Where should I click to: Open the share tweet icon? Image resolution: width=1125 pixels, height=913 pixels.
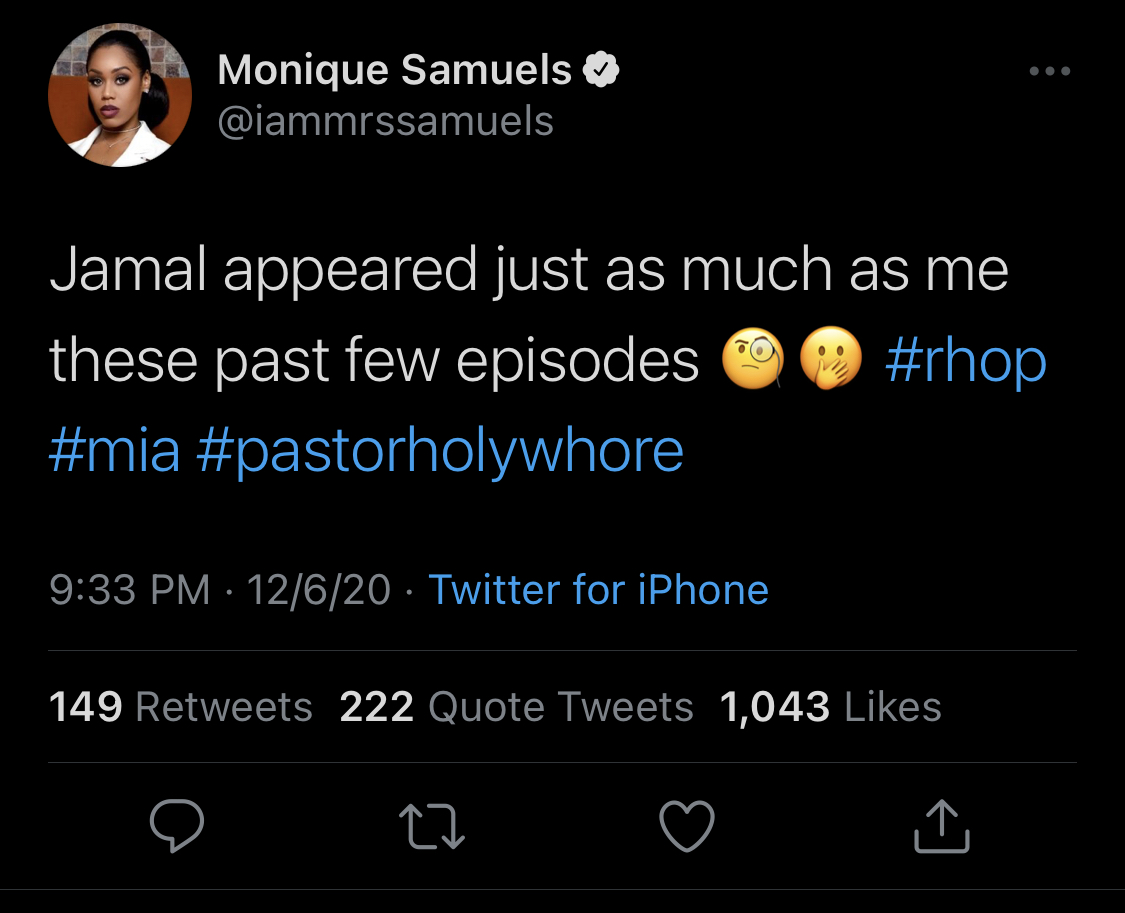click(941, 826)
